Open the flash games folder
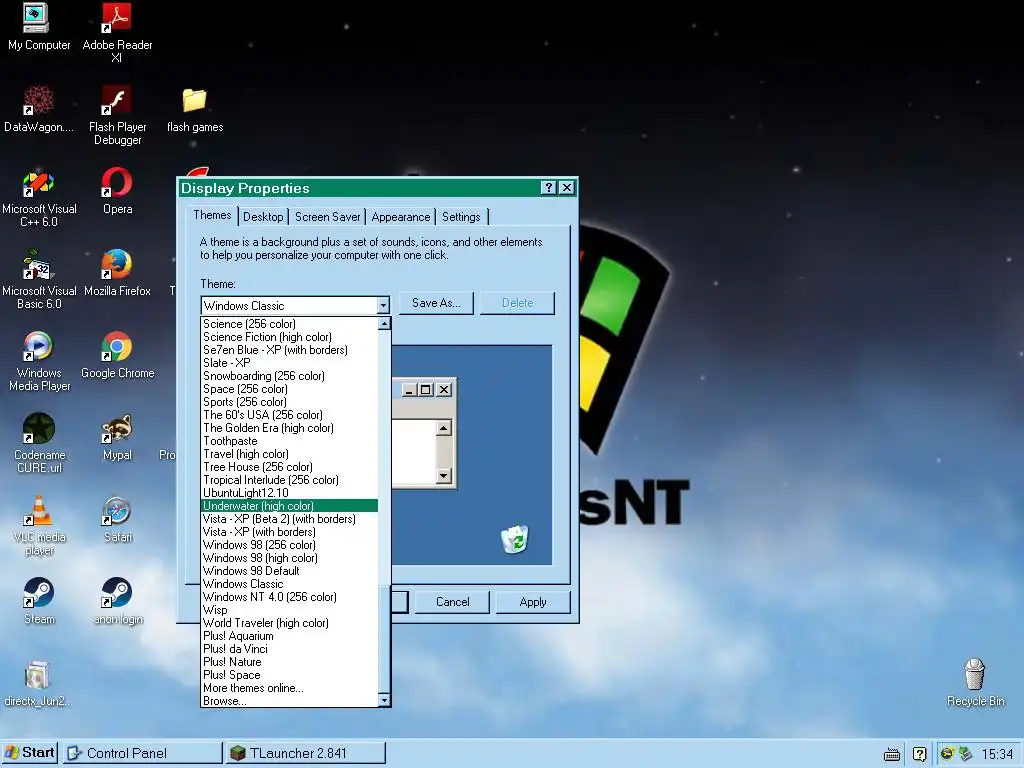The width and height of the screenshot is (1024, 768). point(195,108)
